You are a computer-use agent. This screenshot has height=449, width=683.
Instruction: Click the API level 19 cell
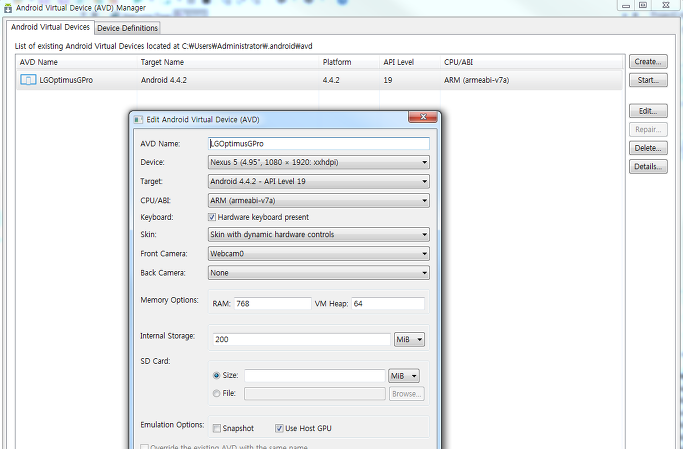388,80
